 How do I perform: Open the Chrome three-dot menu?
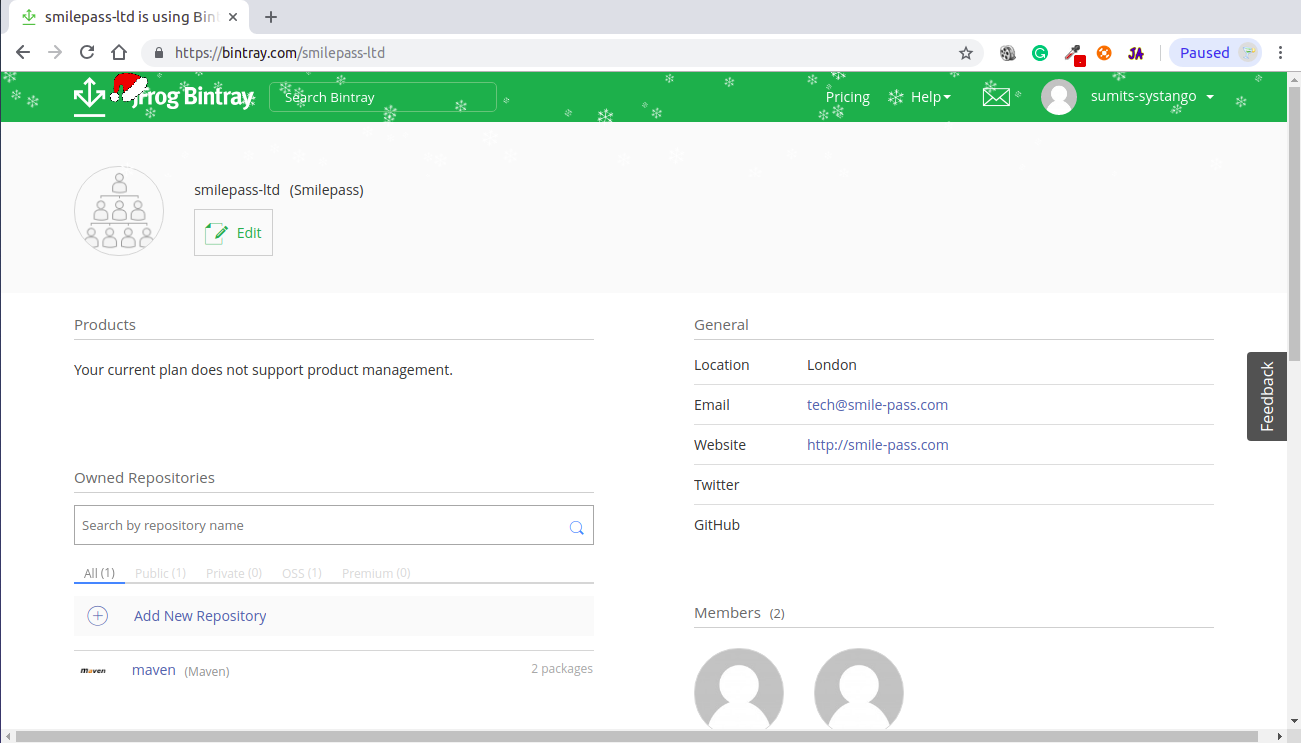tap(1281, 53)
